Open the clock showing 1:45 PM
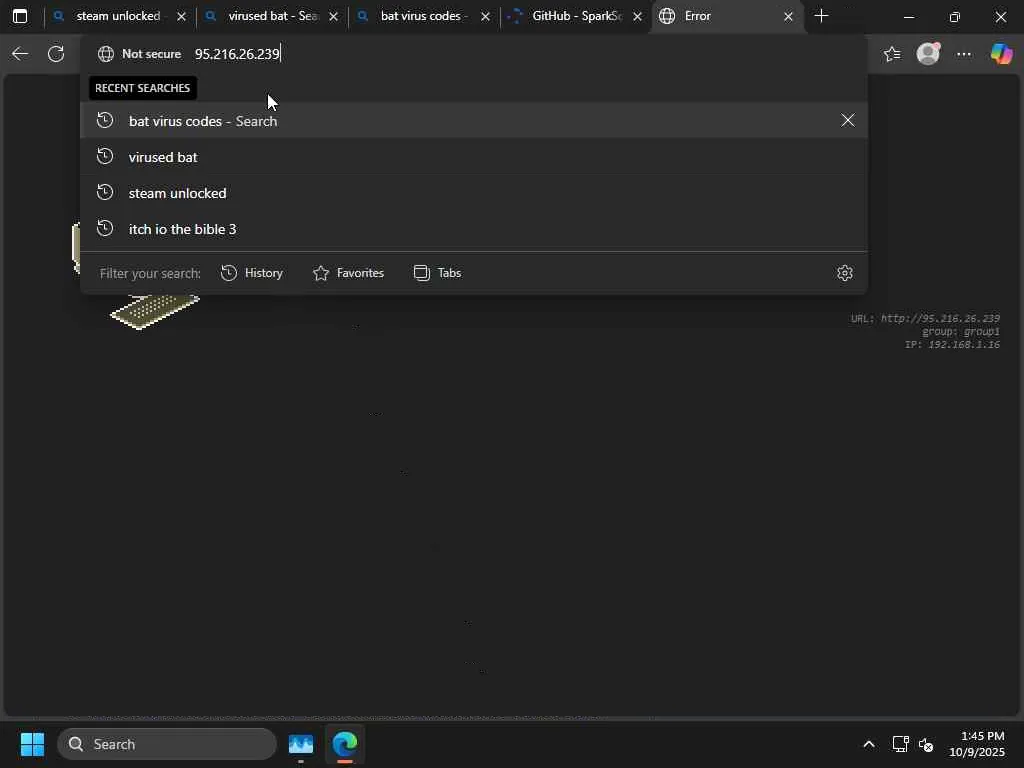The height and width of the screenshot is (768, 1024). coord(977,744)
